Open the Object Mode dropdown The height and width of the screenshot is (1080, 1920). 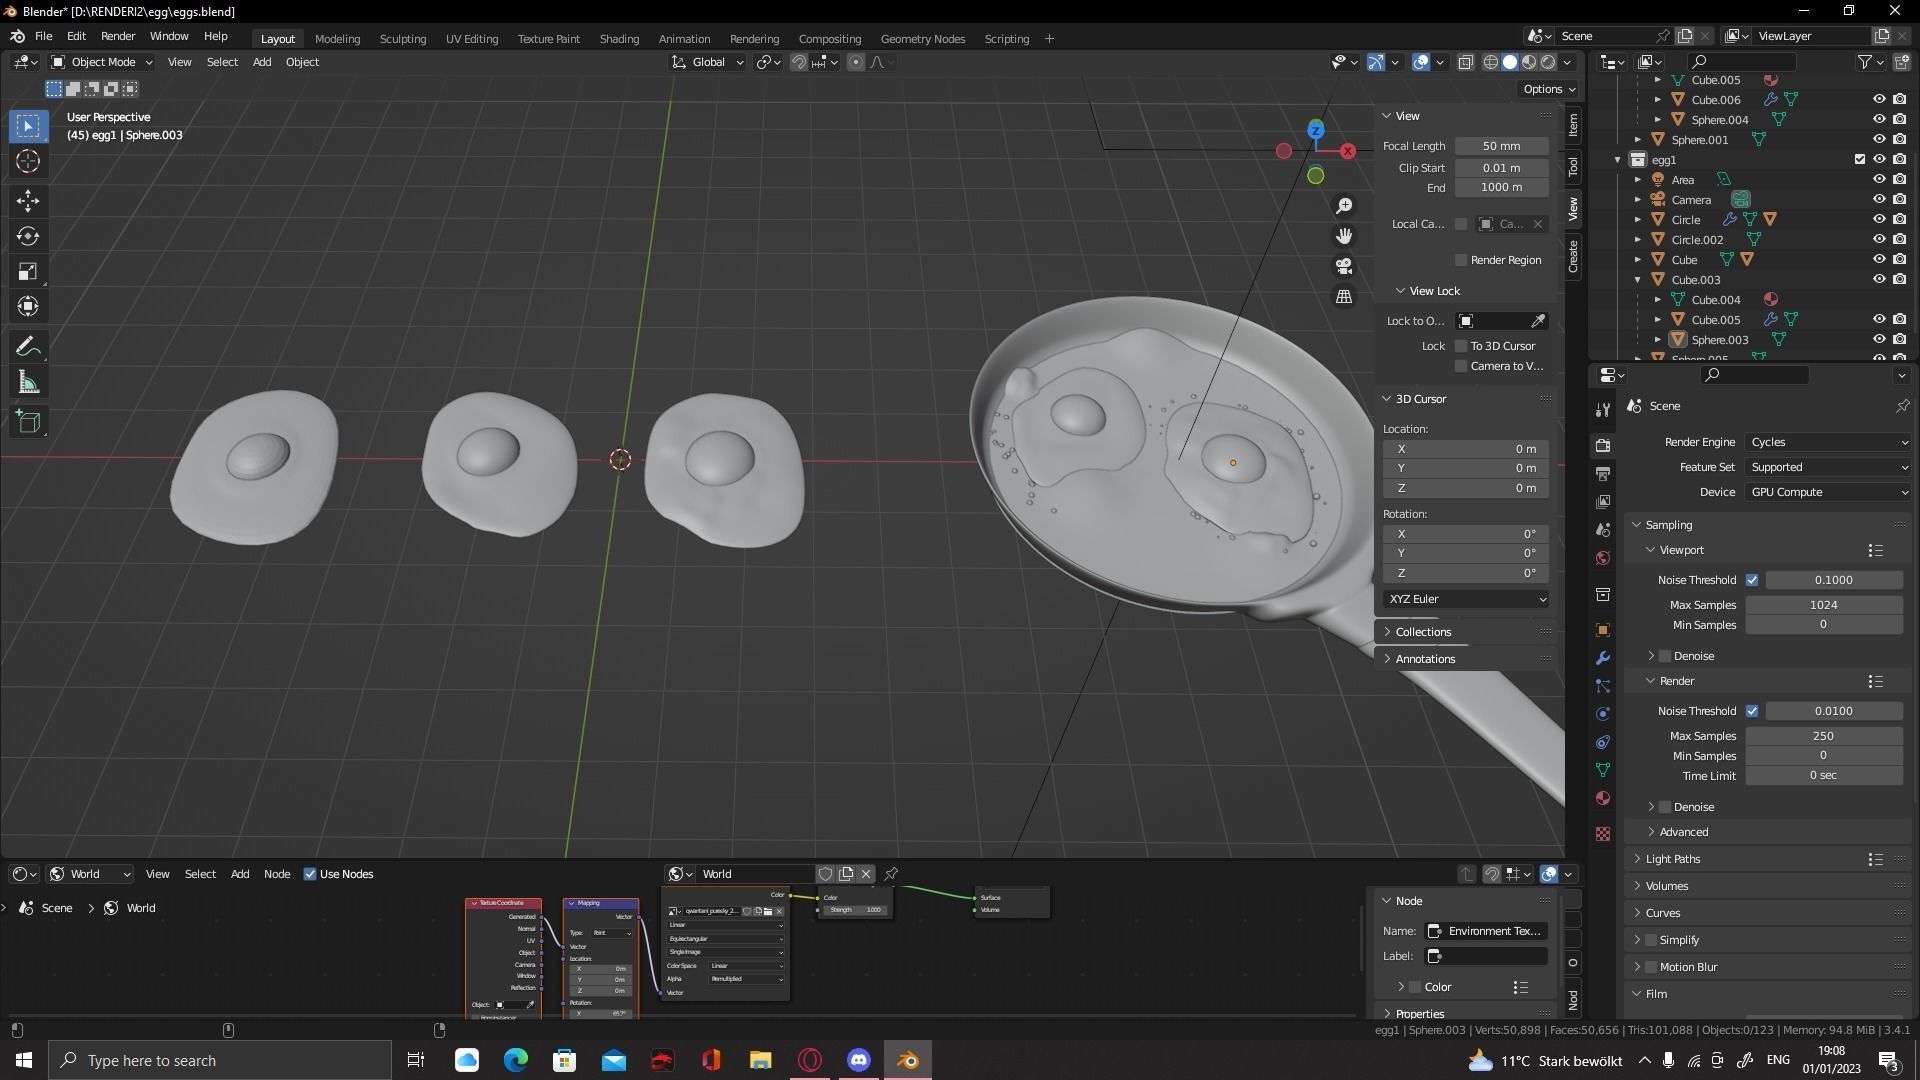(x=101, y=62)
